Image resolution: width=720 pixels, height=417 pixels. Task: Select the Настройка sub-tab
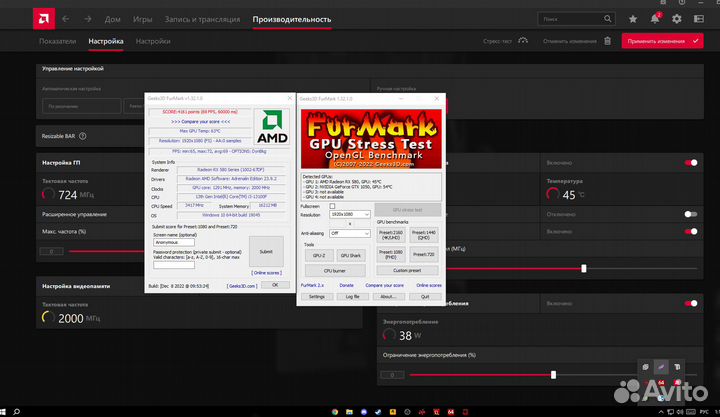coord(106,41)
